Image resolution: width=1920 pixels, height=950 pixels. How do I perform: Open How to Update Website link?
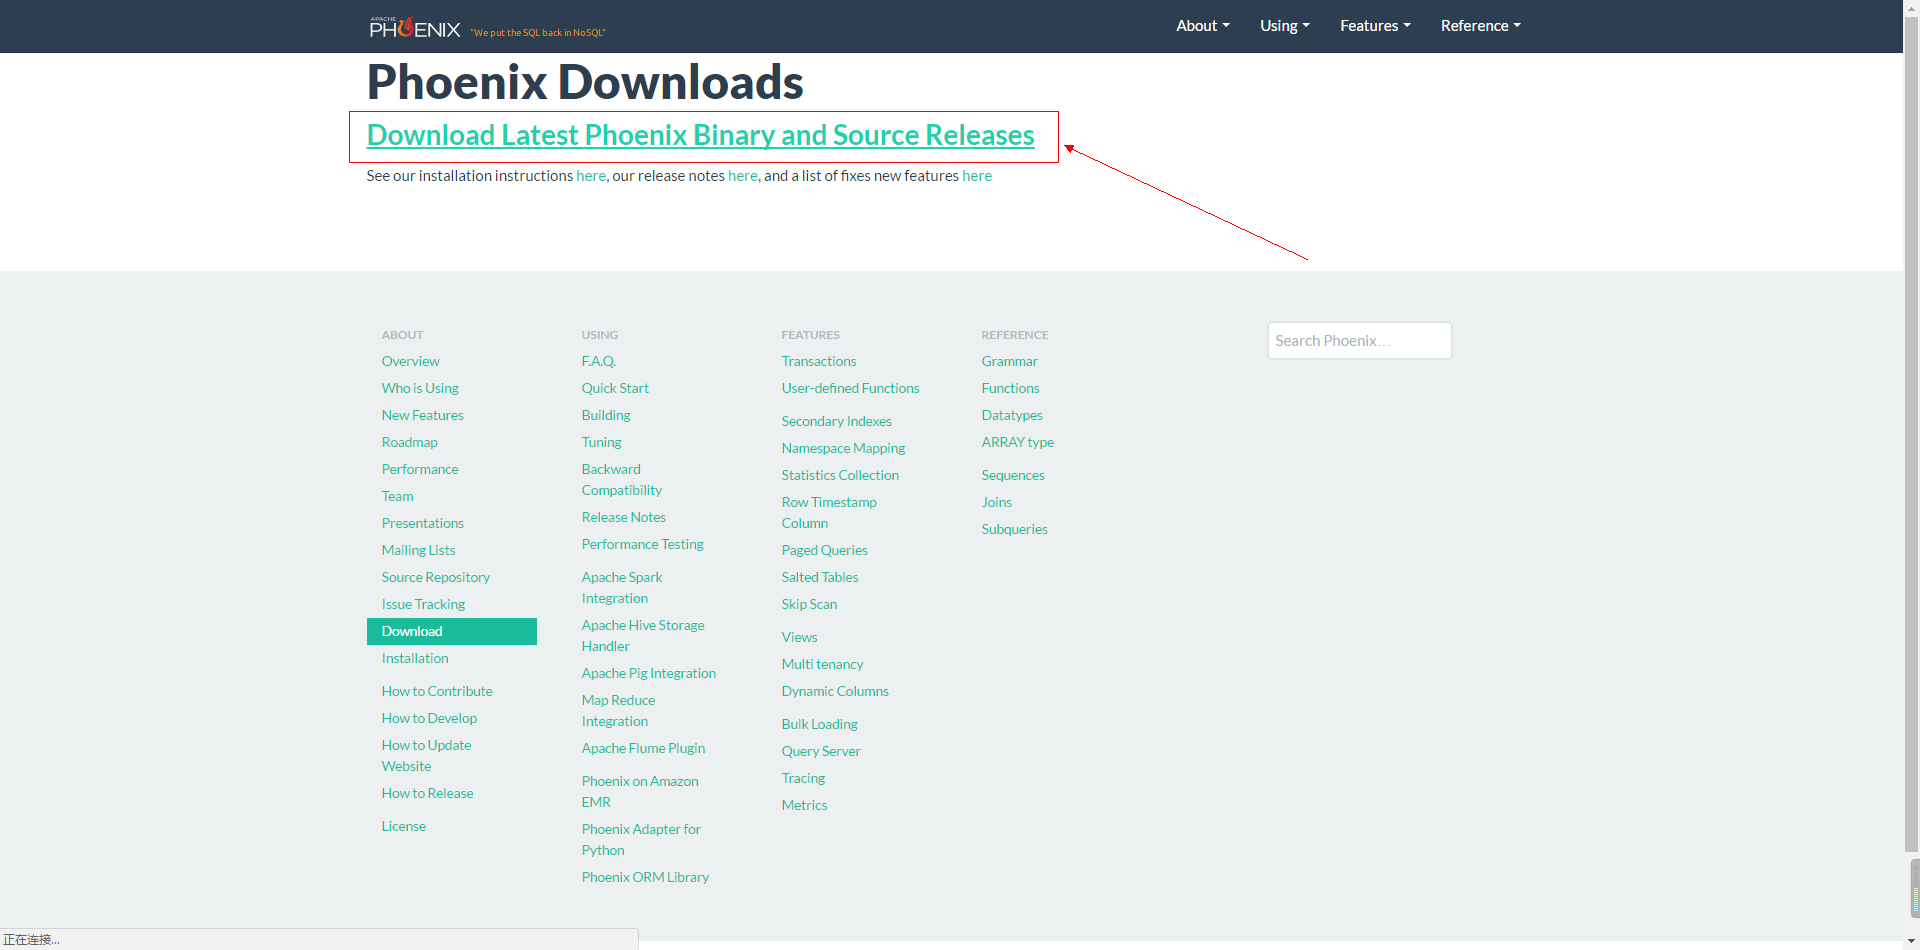click(x=426, y=756)
